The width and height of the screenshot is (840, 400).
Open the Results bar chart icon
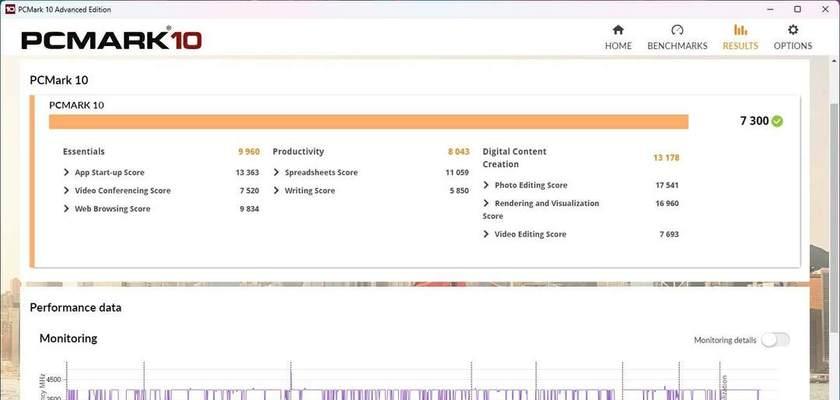pyautogui.click(x=740, y=30)
